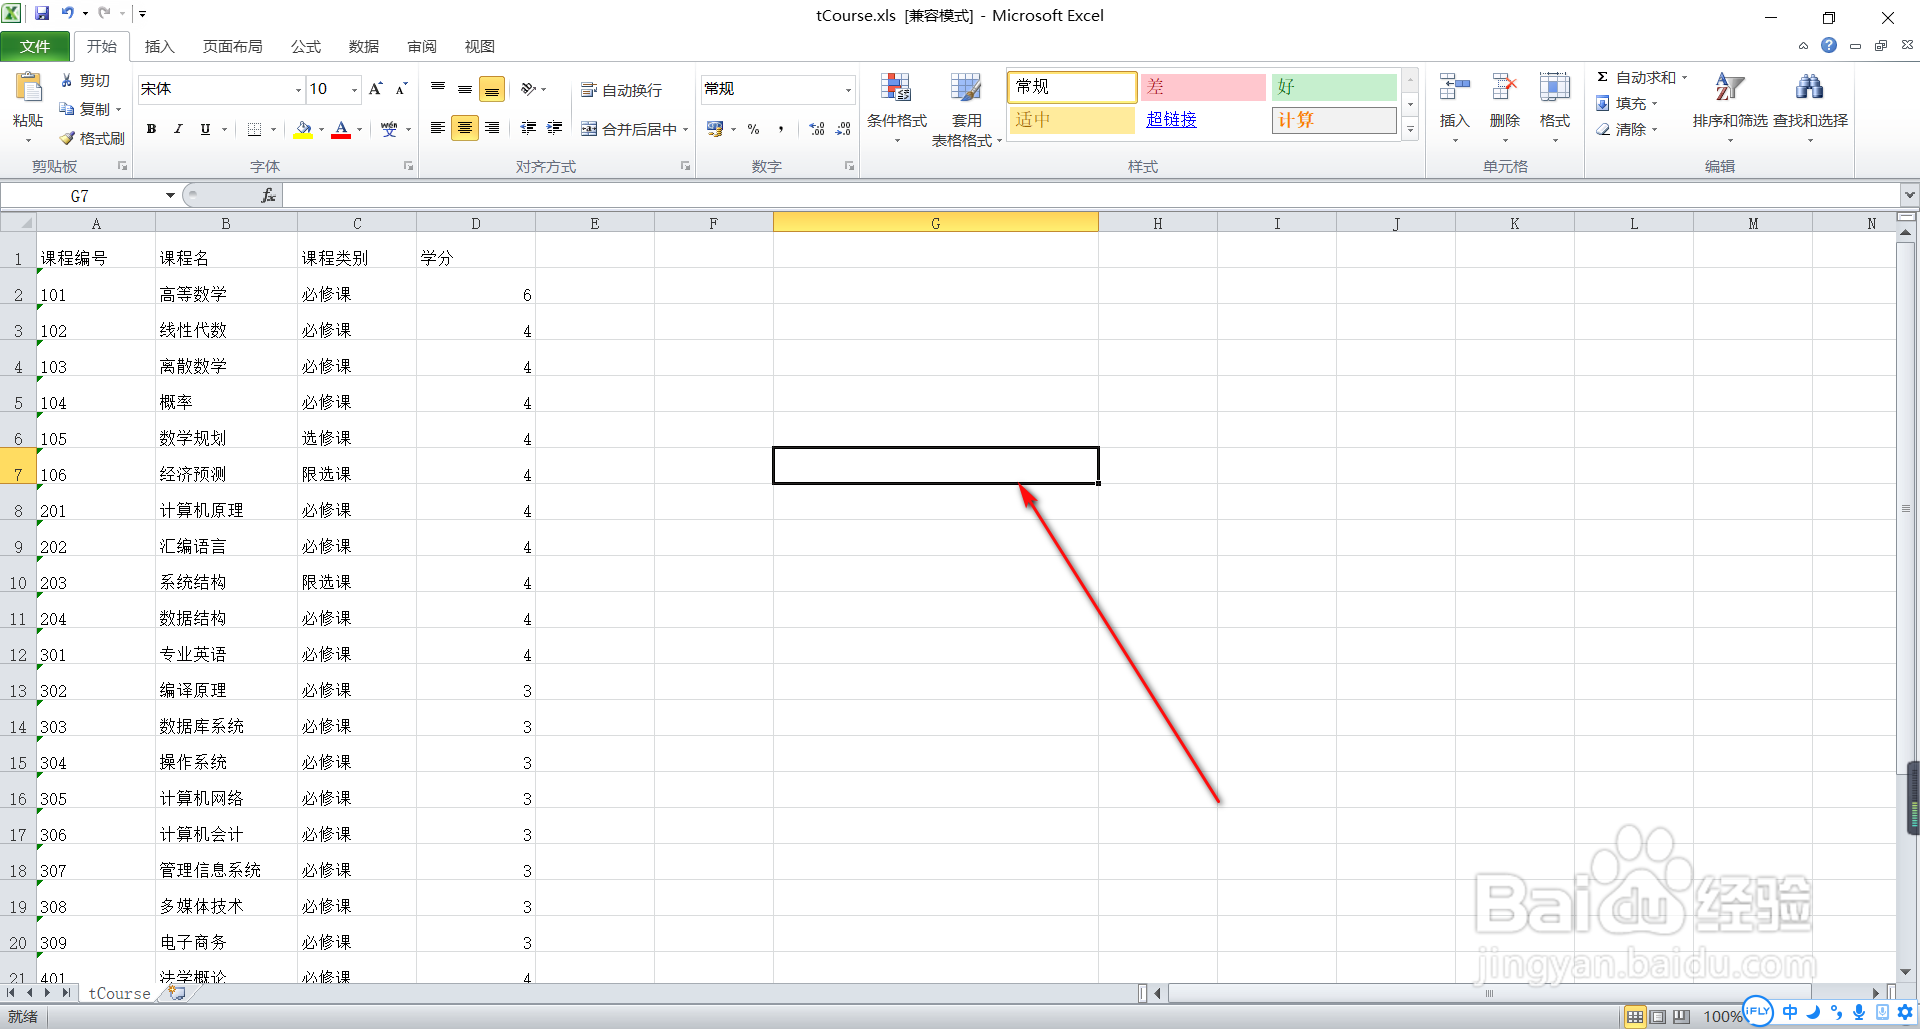1920x1029 pixels.
Task: Open the font name dropdown (宋体)
Action: pyautogui.click(x=298, y=90)
